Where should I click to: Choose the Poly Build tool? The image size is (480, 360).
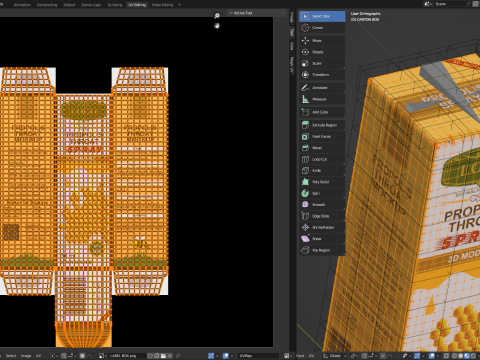point(322,182)
